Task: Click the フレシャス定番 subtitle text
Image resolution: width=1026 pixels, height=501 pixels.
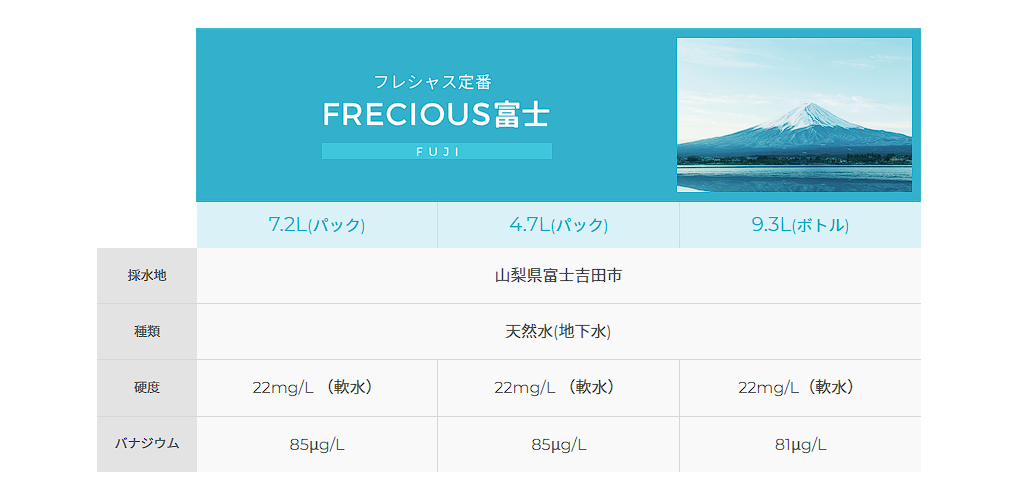Action: [x=433, y=82]
